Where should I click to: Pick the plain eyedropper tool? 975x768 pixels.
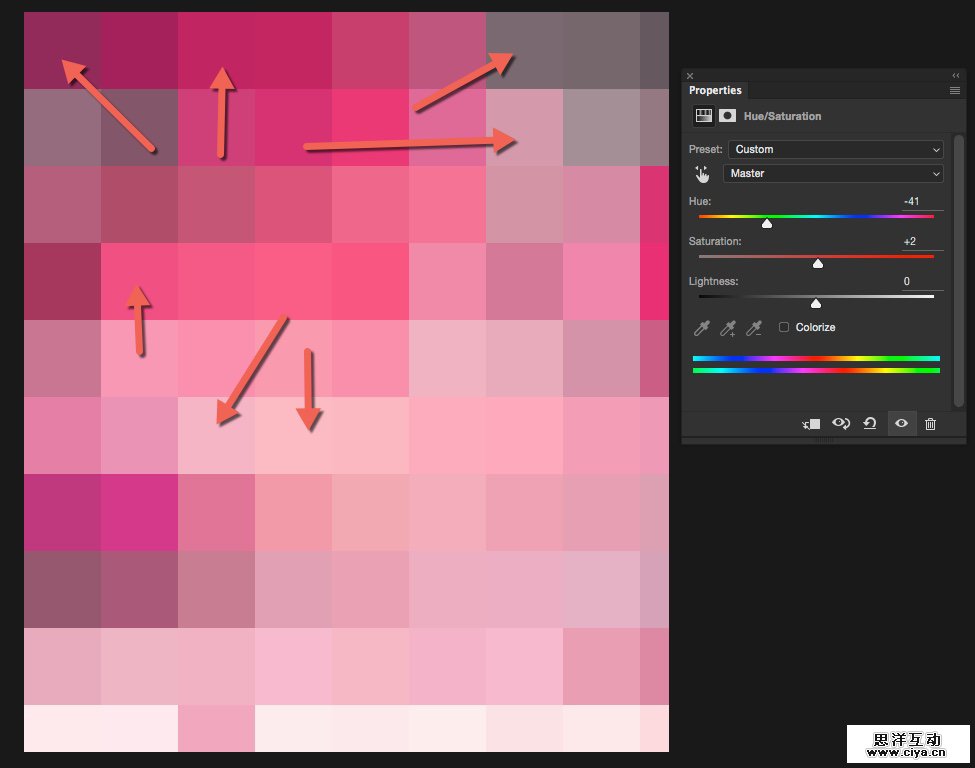click(702, 328)
